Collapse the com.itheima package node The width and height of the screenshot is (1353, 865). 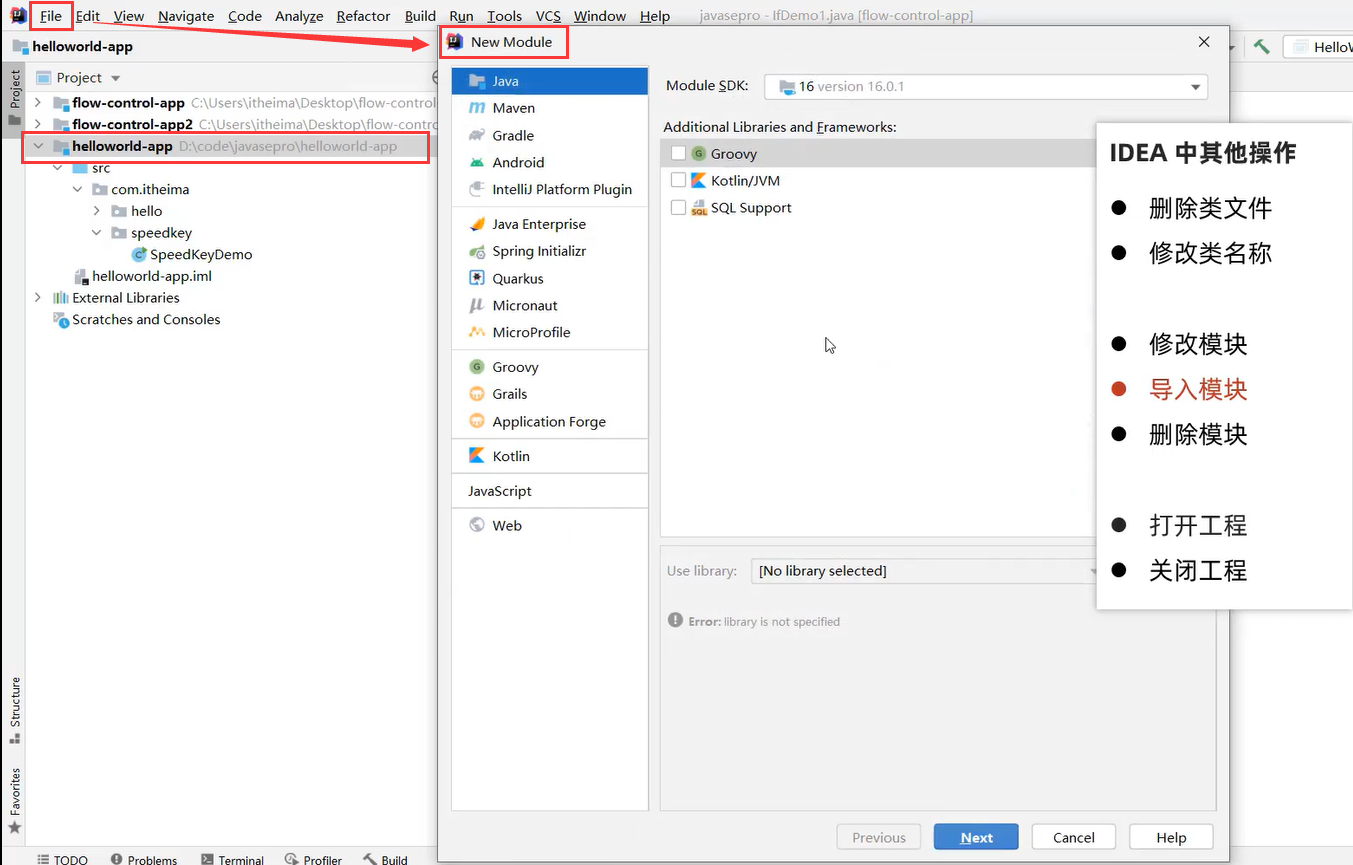click(x=78, y=189)
